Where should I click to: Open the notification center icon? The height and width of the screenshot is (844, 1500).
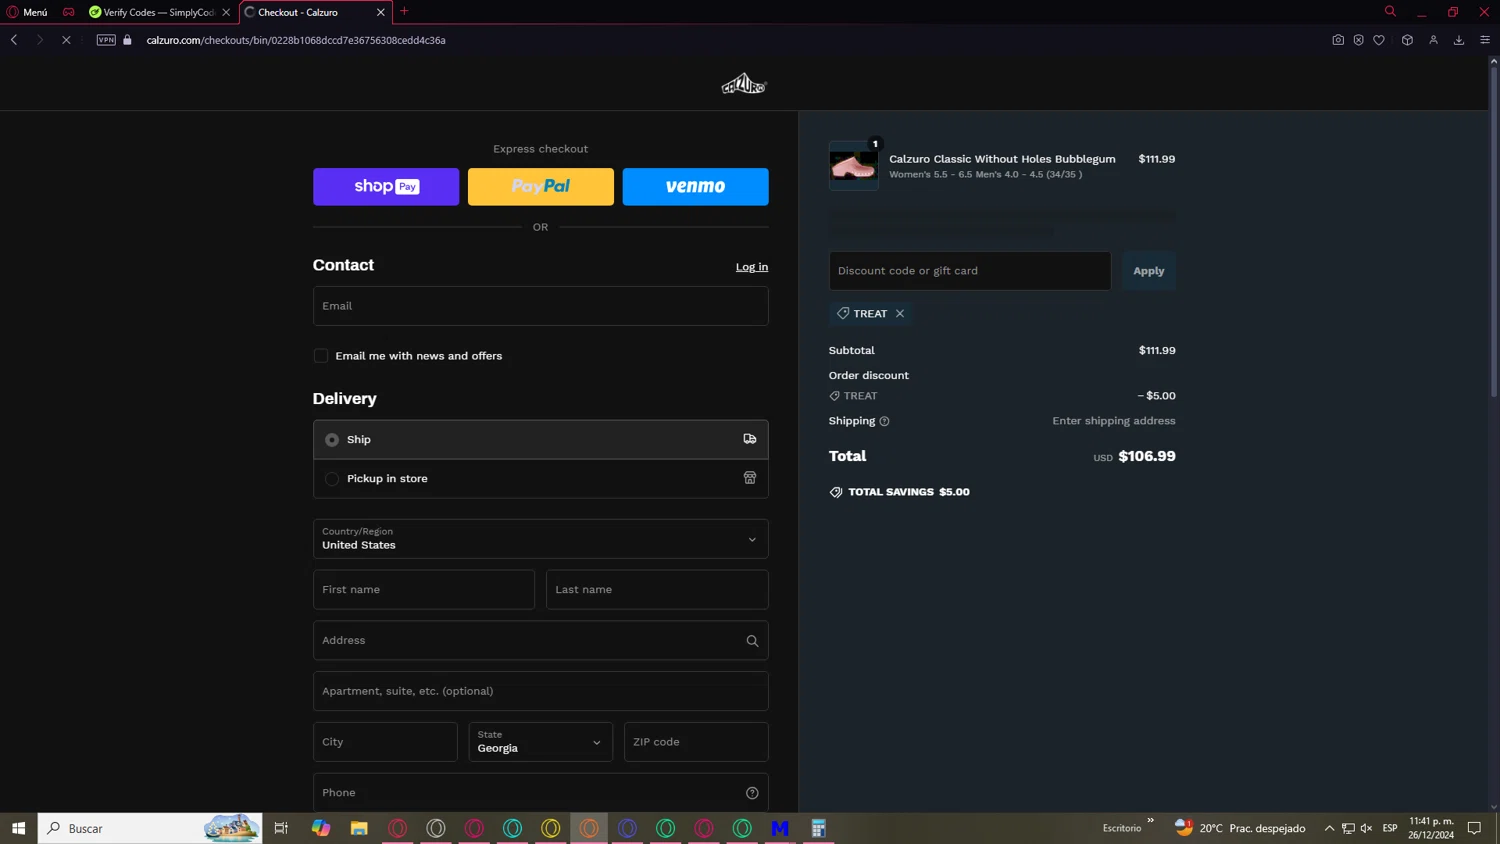[1474, 828]
